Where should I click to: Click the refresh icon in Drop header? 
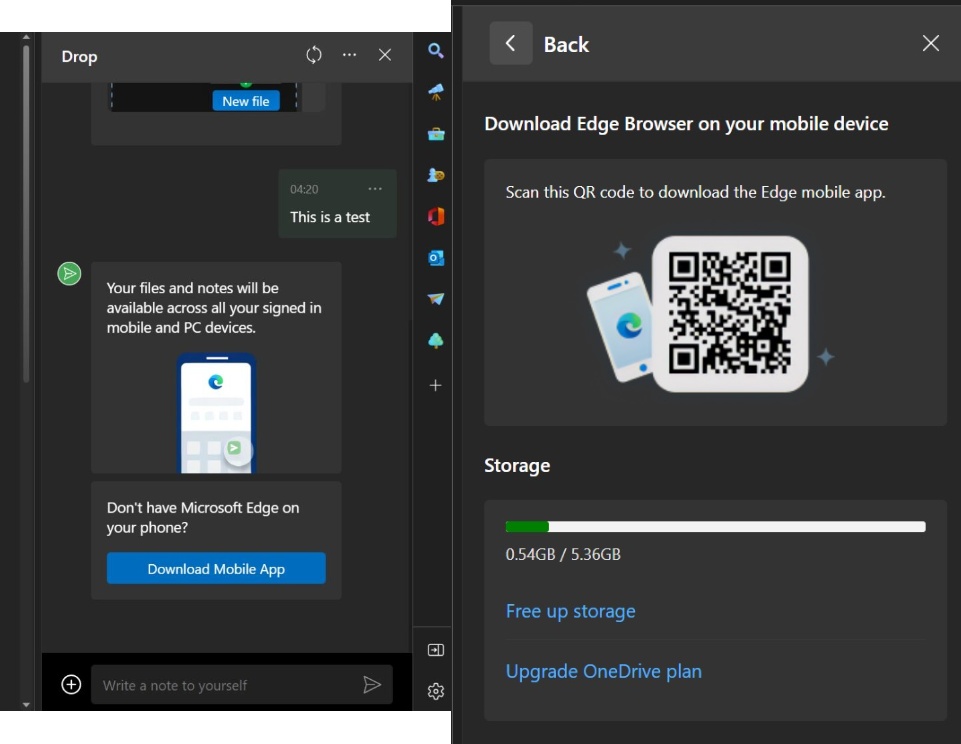[x=314, y=55]
